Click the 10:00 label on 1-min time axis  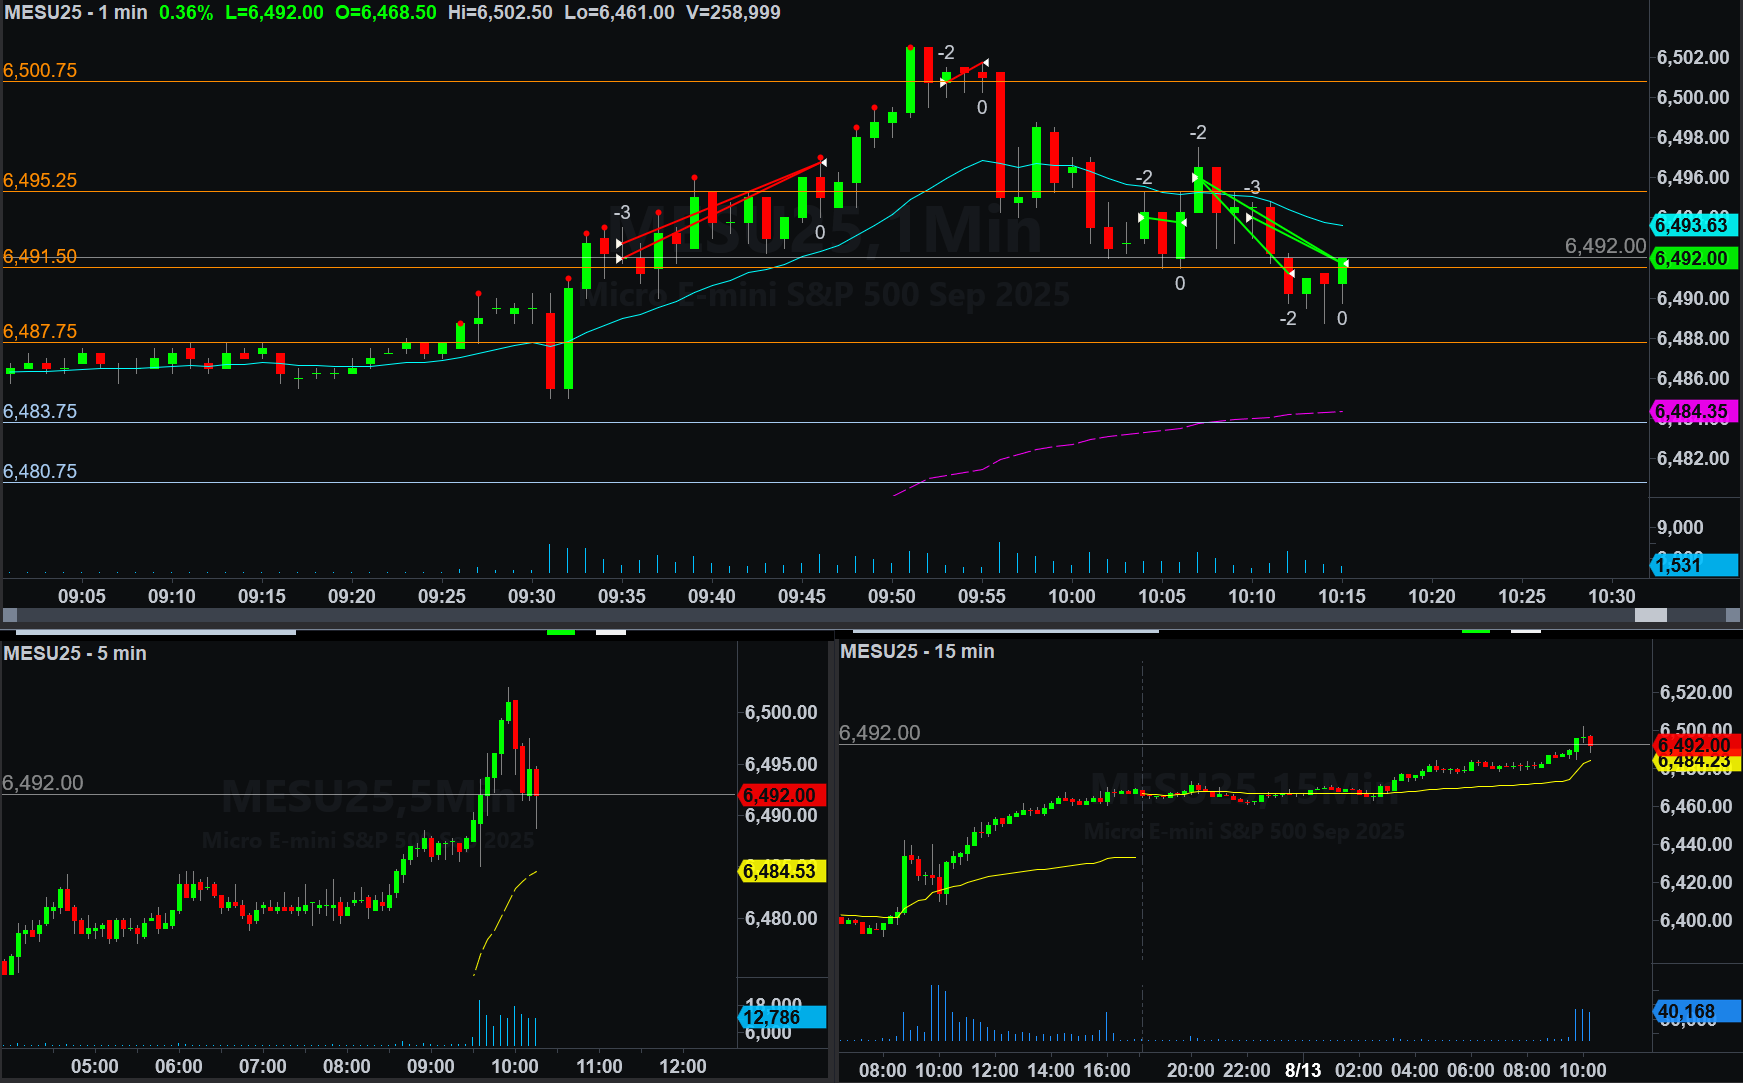[x=1071, y=596]
